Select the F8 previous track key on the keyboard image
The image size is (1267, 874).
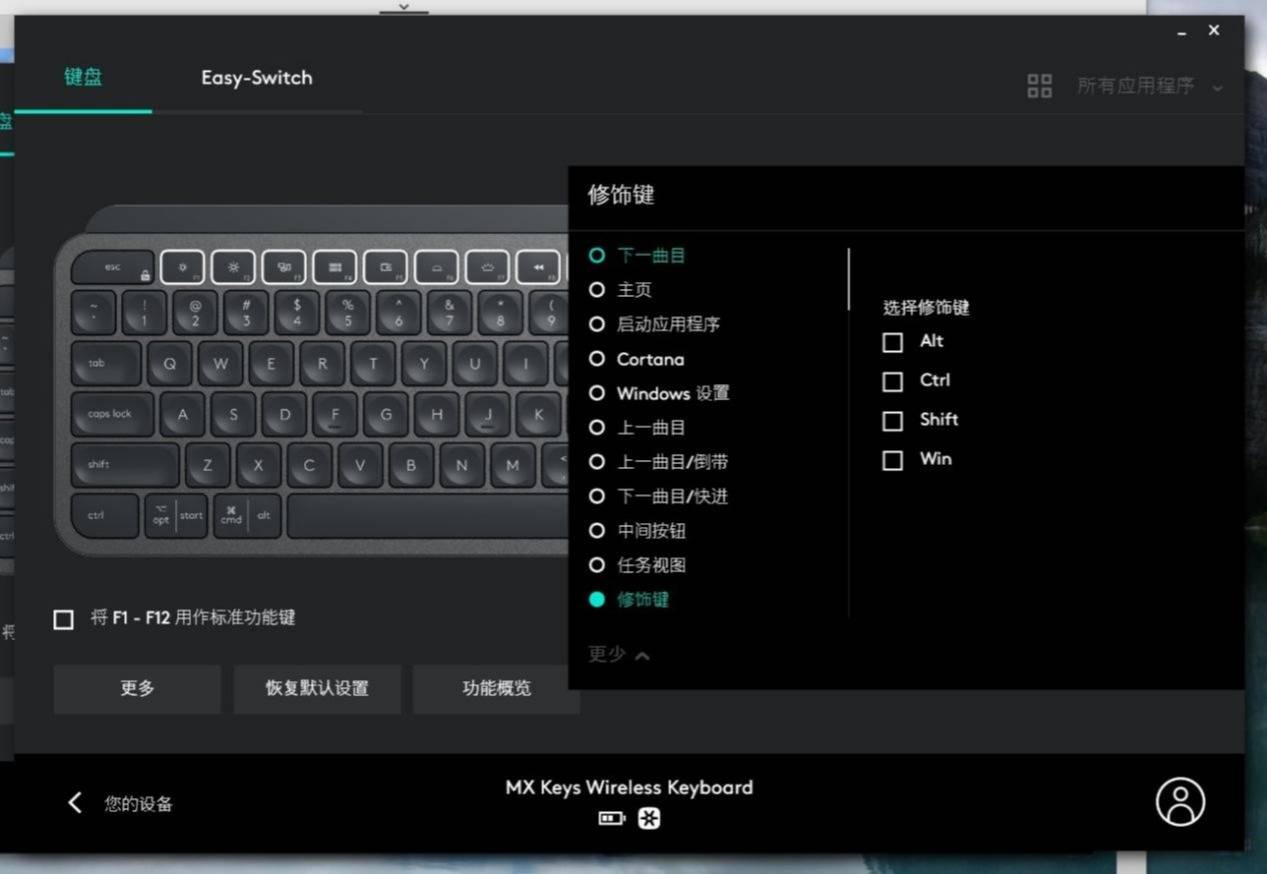(x=539, y=267)
